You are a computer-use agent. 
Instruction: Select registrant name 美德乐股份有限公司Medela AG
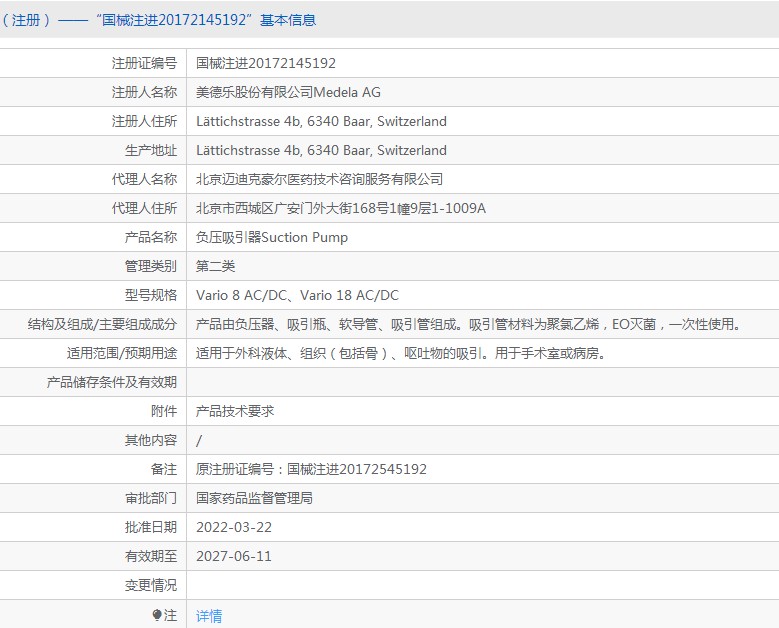point(288,92)
